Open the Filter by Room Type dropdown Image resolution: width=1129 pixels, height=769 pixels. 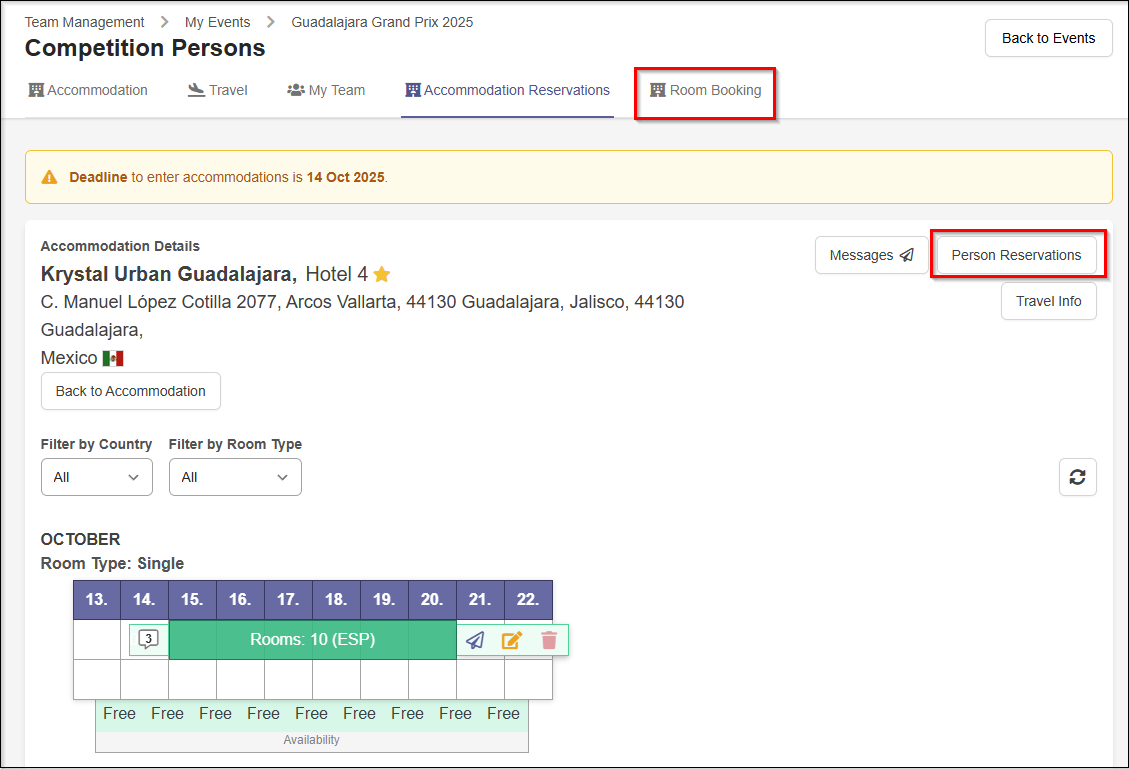[235, 477]
